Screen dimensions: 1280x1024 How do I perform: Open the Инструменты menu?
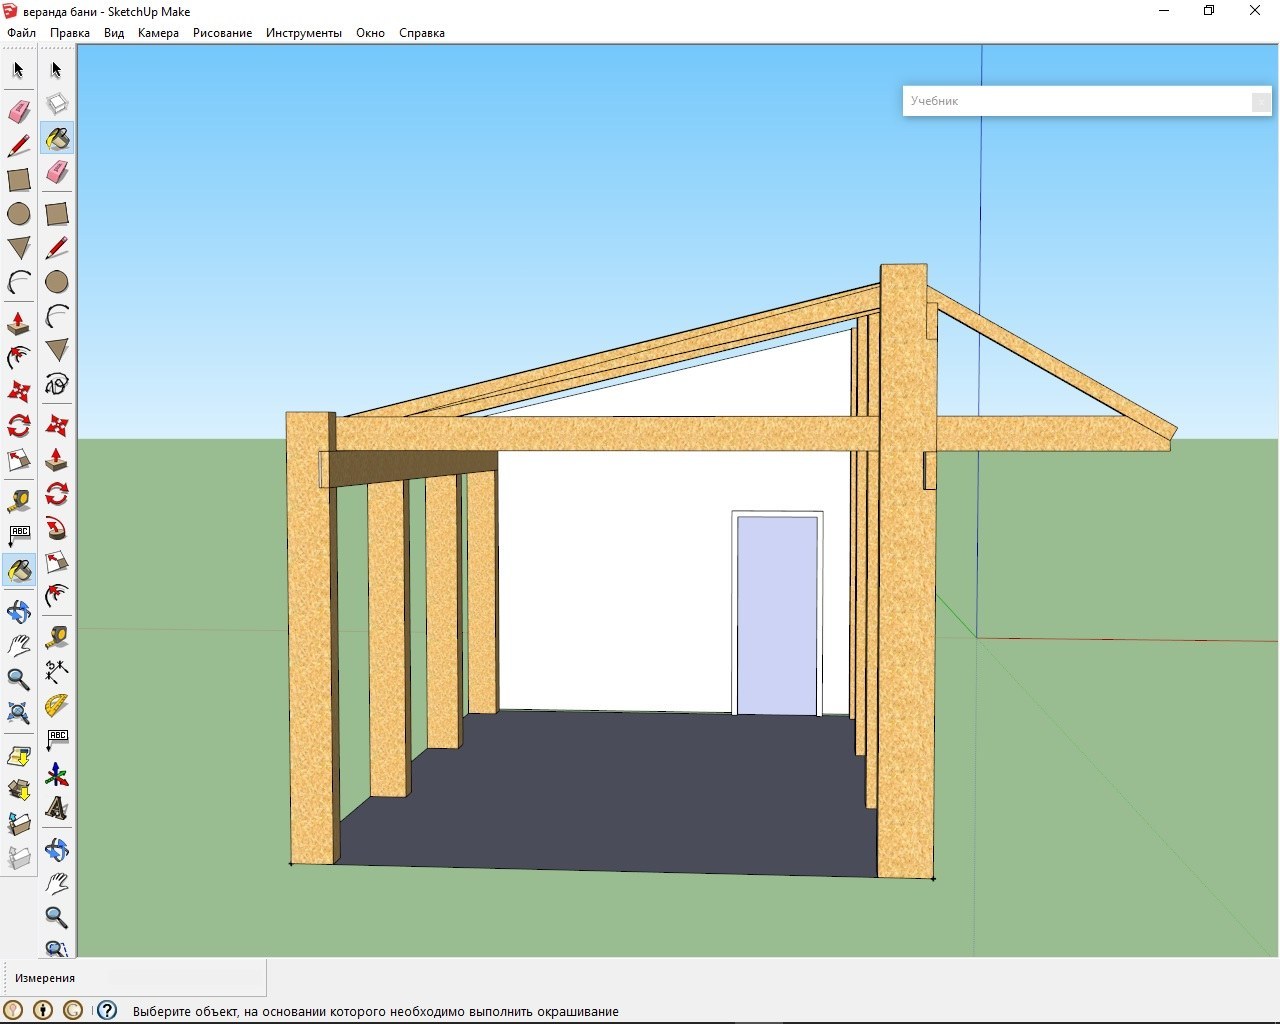click(303, 33)
